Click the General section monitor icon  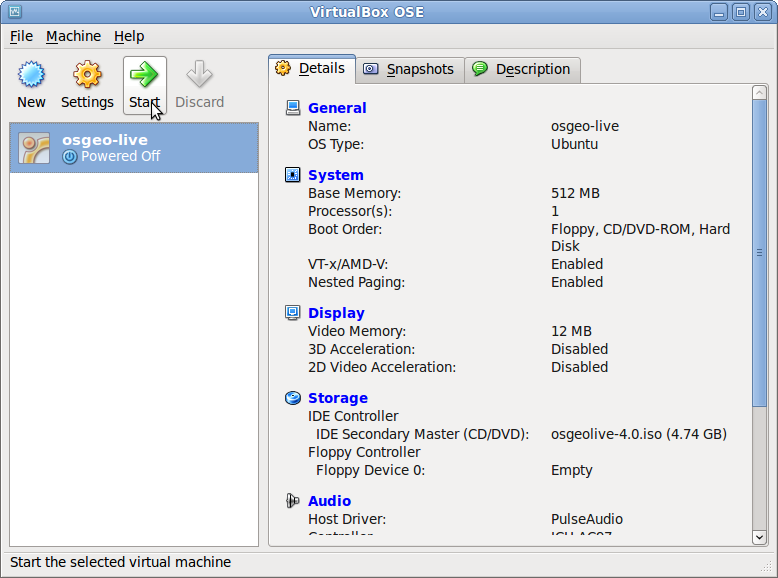[x=293, y=108]
